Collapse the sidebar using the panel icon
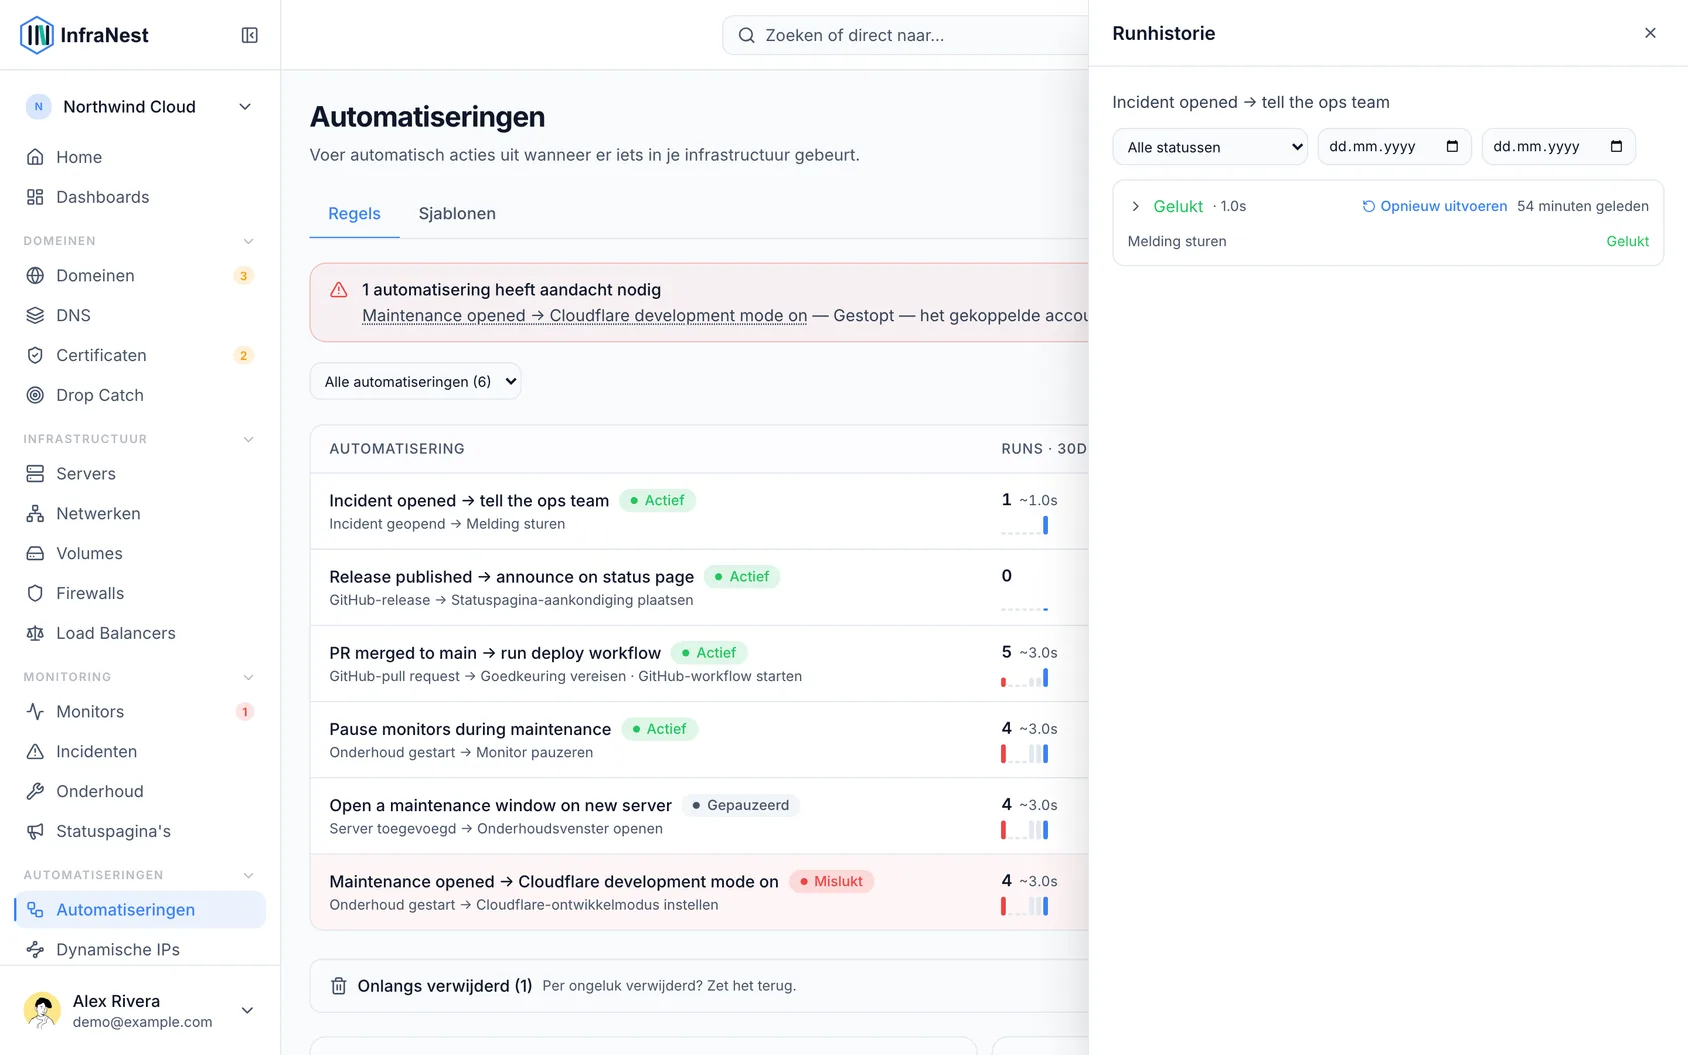 [250, 35]
